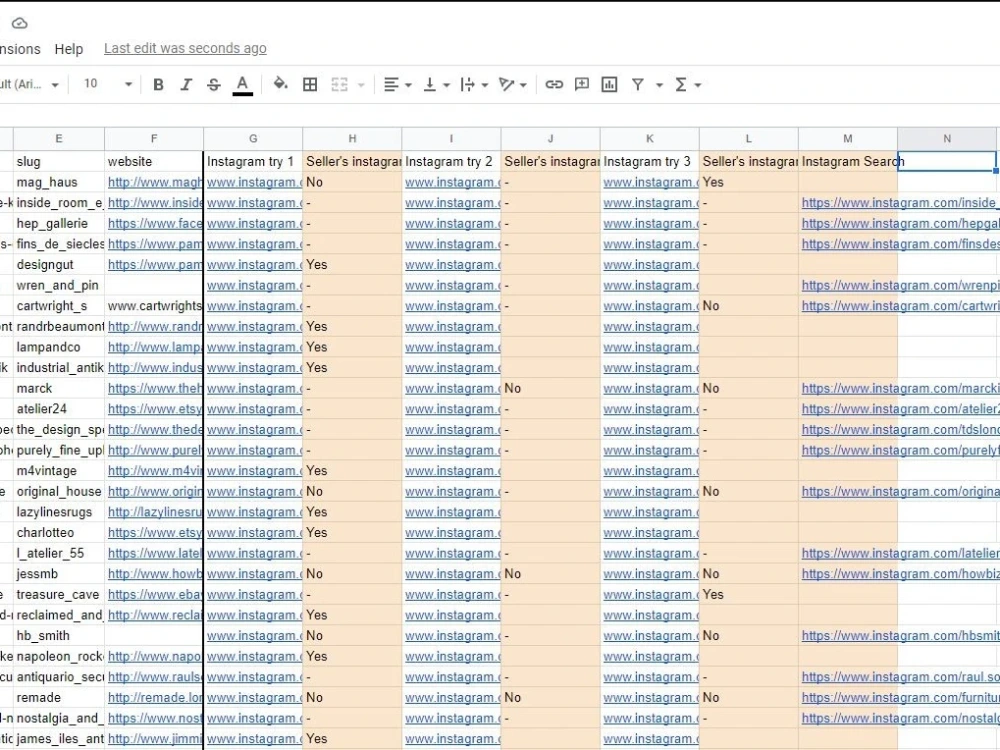1000x750 pixels.
Task: Open the Help menu
Action: point(69,49)
